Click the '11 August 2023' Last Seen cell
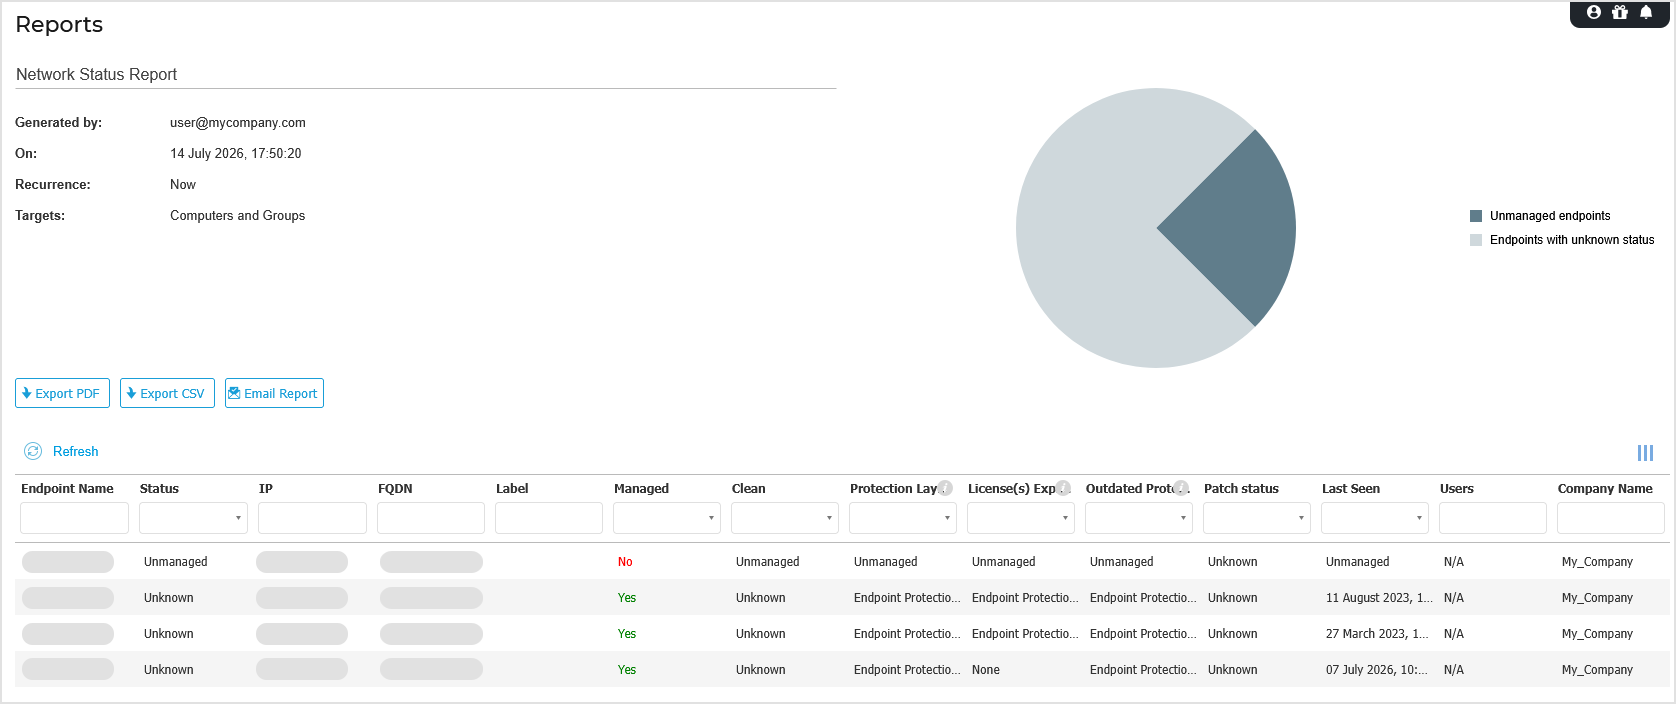 point(1379,598)
